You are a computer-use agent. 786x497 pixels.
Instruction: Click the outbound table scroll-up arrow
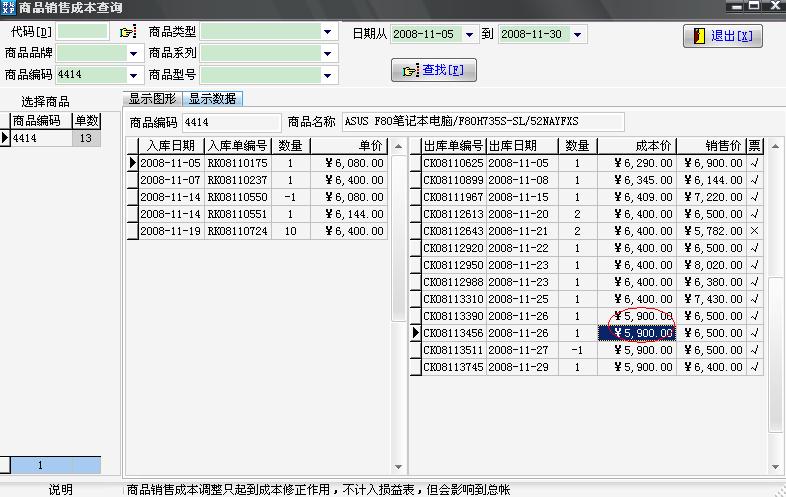775,146
